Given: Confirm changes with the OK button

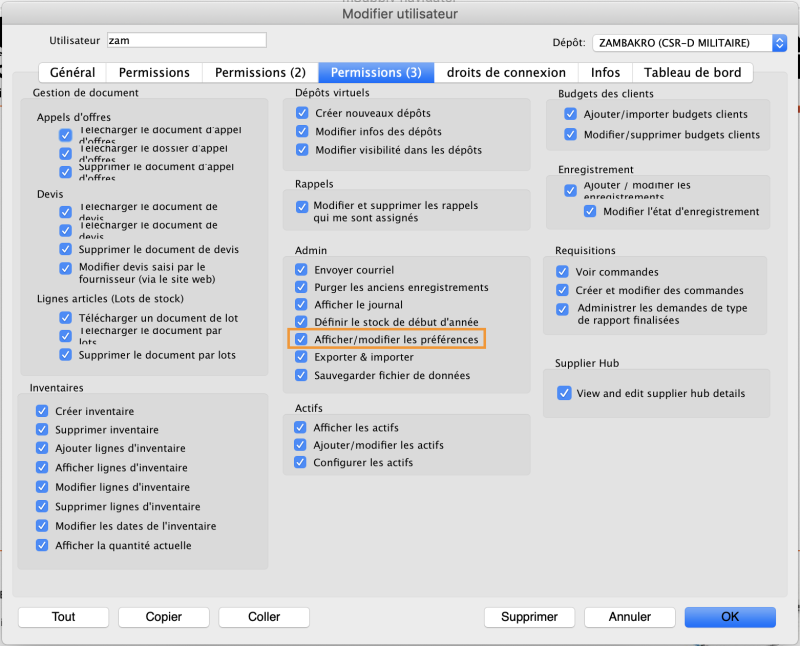Looking at the screenshot, I should pos(730,617).
